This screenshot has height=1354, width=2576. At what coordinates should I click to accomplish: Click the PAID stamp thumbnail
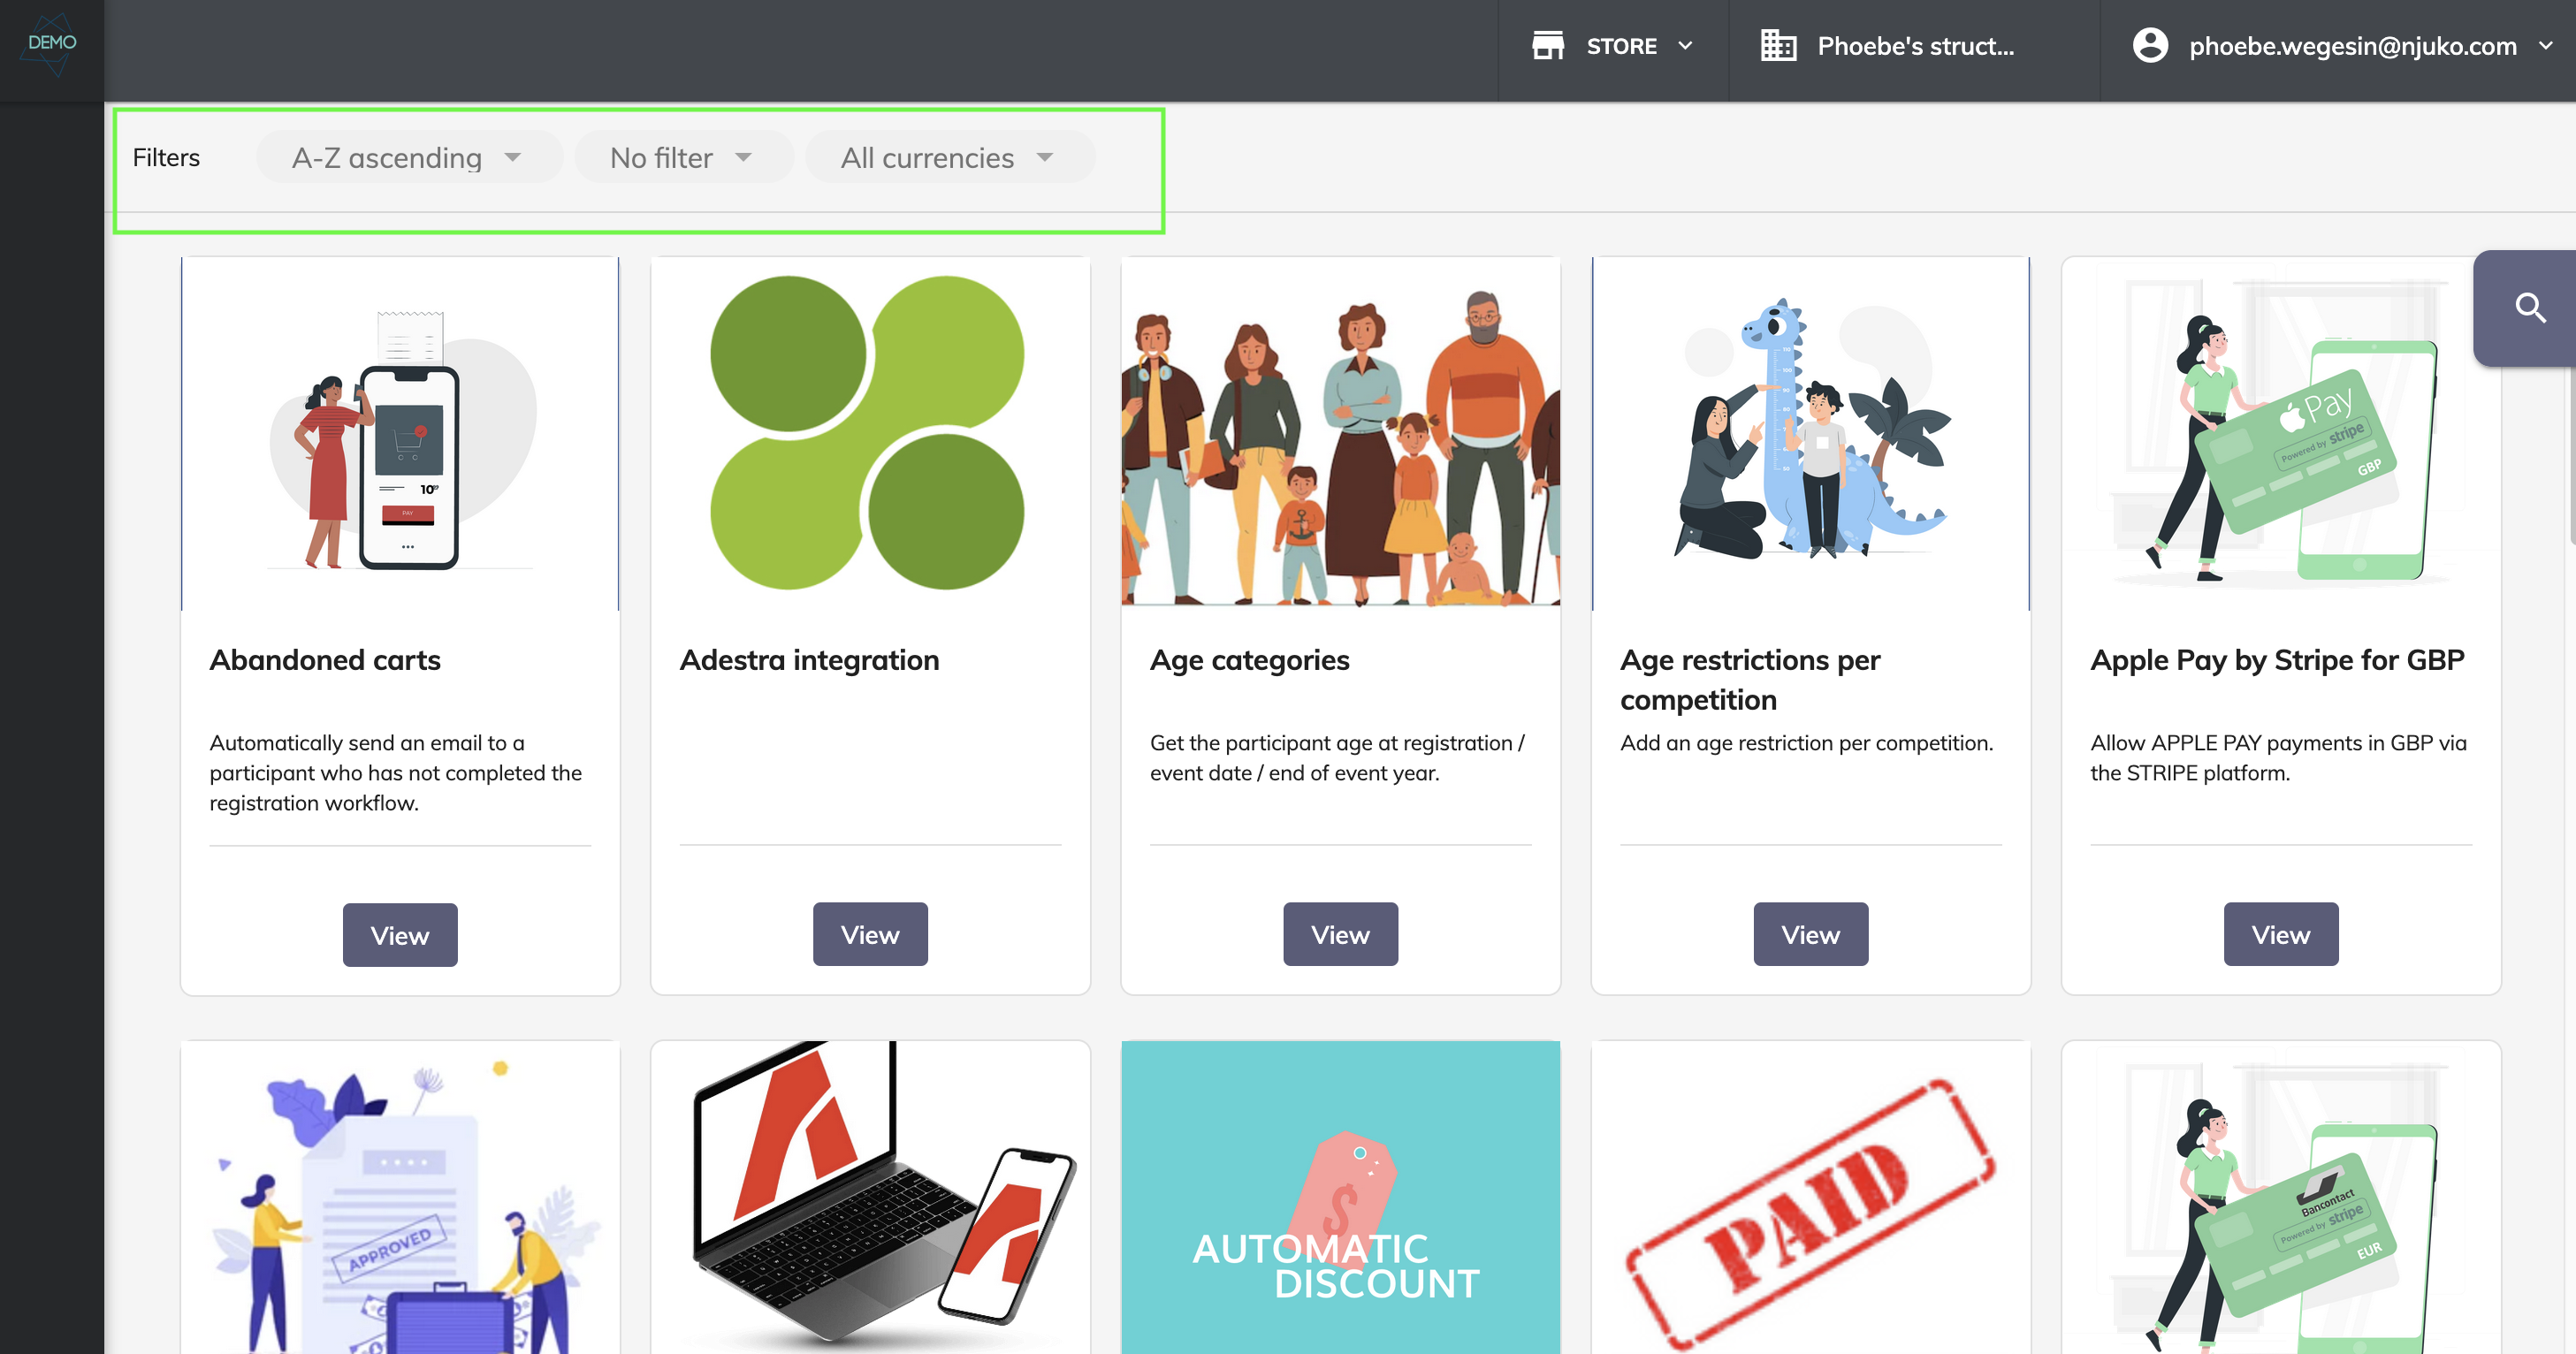tap(1810, 1197)
